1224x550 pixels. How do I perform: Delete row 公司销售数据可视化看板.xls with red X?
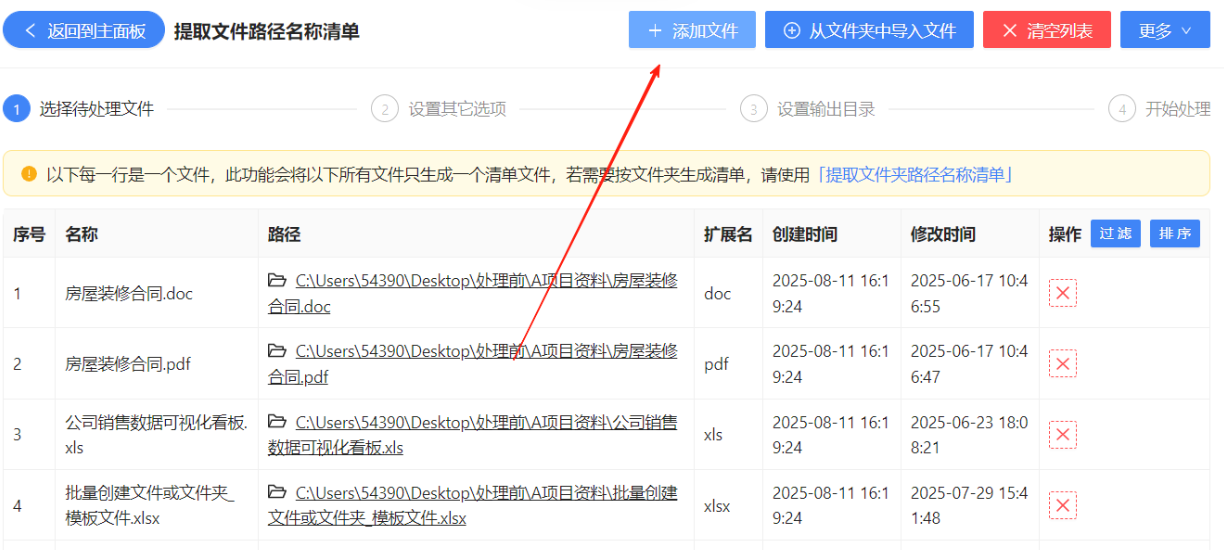[1063, 434]
